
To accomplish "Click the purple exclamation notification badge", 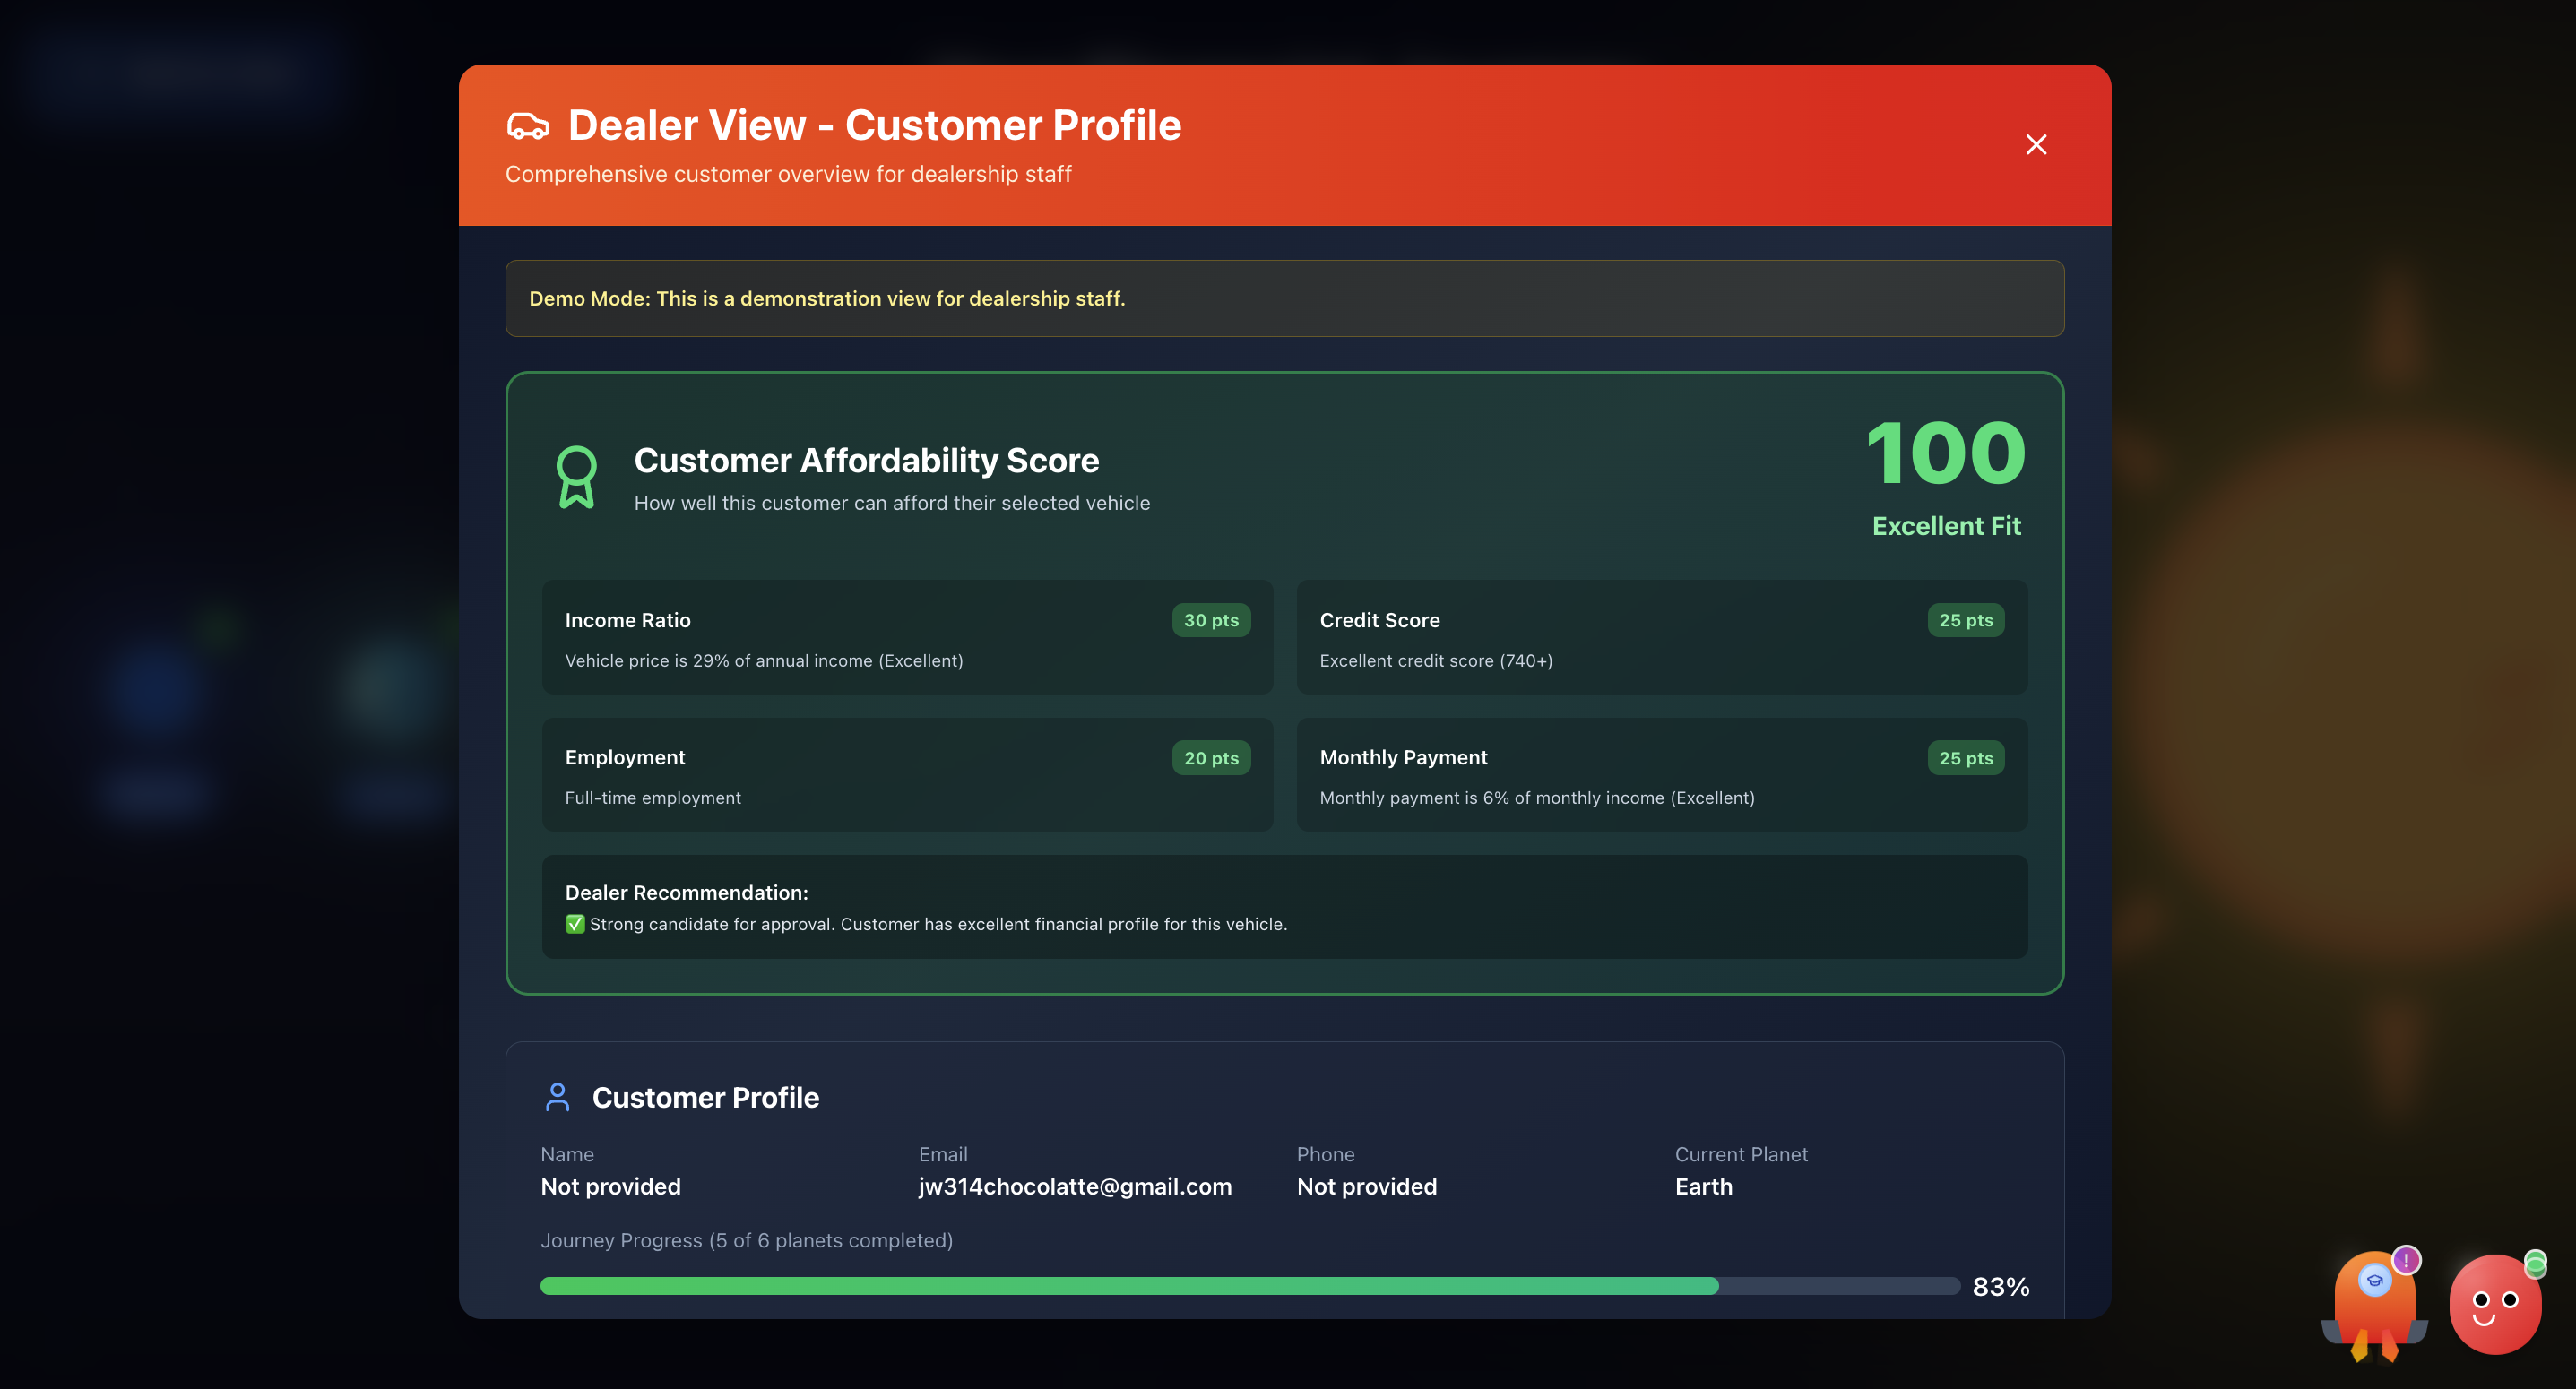I will (x=2406, y=1260).
